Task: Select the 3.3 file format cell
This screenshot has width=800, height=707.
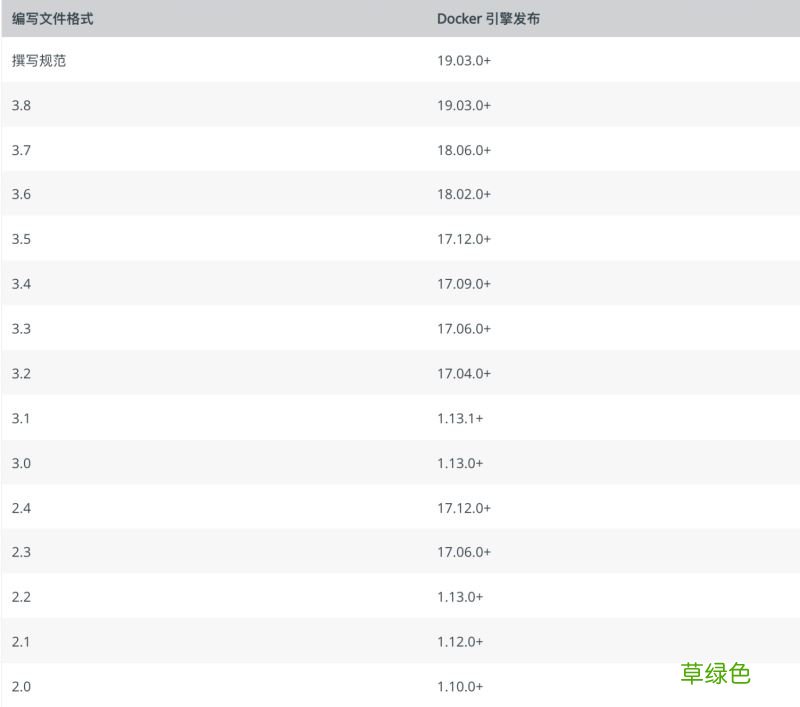Action: point(21,329)
